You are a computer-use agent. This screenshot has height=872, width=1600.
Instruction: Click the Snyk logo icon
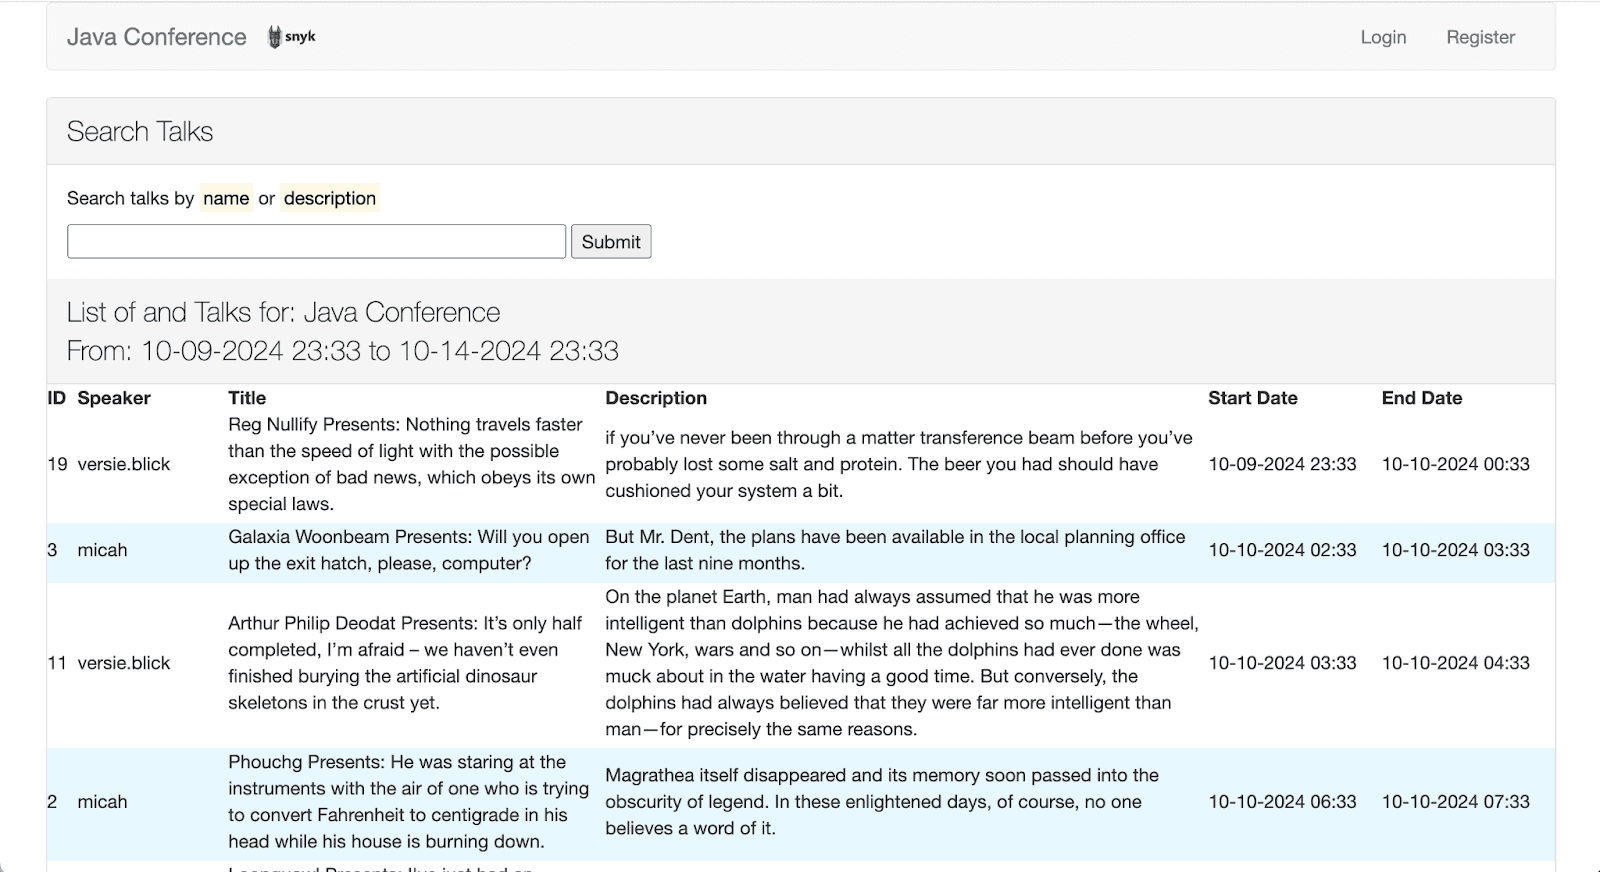[x=291, y=37]
